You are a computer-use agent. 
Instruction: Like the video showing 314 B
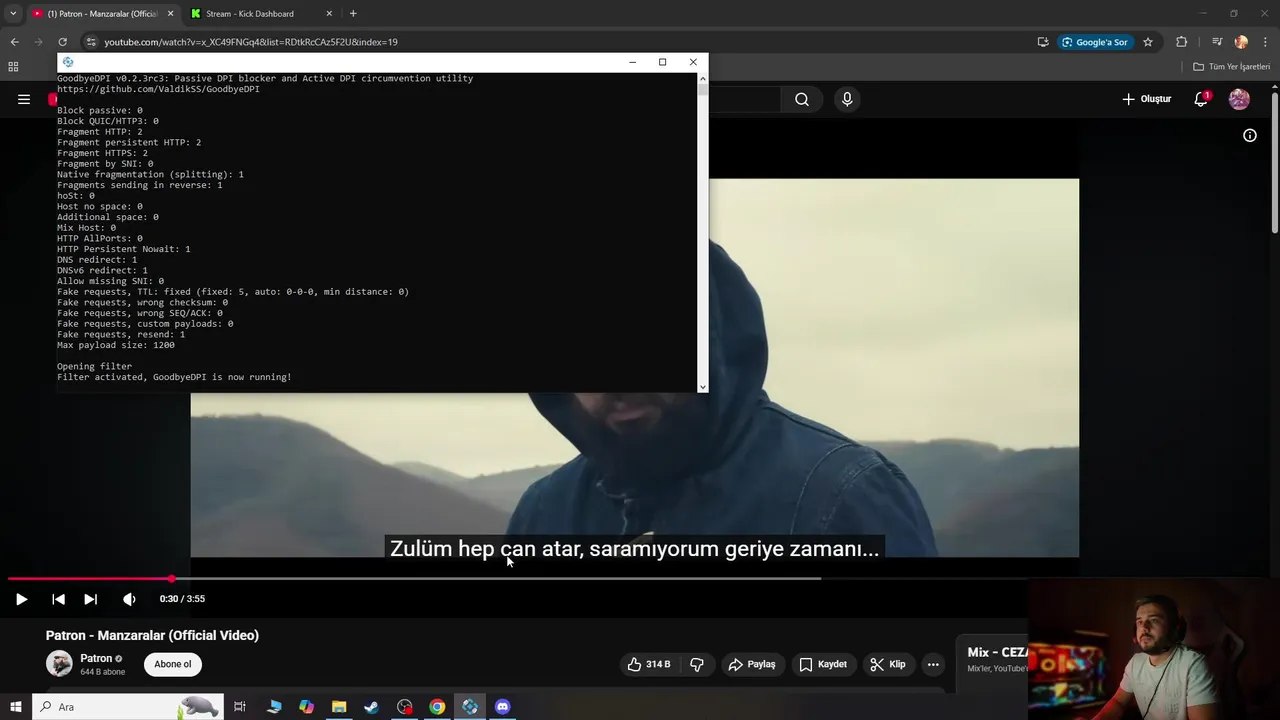[648, 664]
